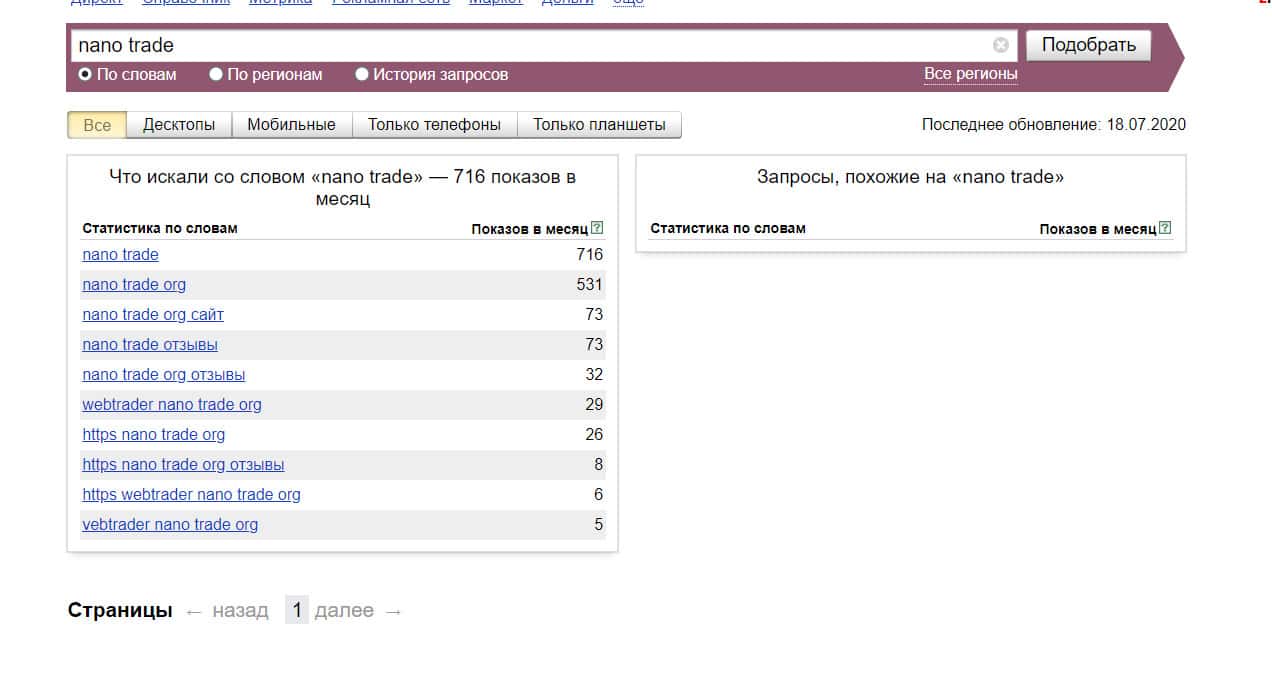1272x676 pixels.
Task: Click the 8 impressions value
Action: click(x=599, y=465)
